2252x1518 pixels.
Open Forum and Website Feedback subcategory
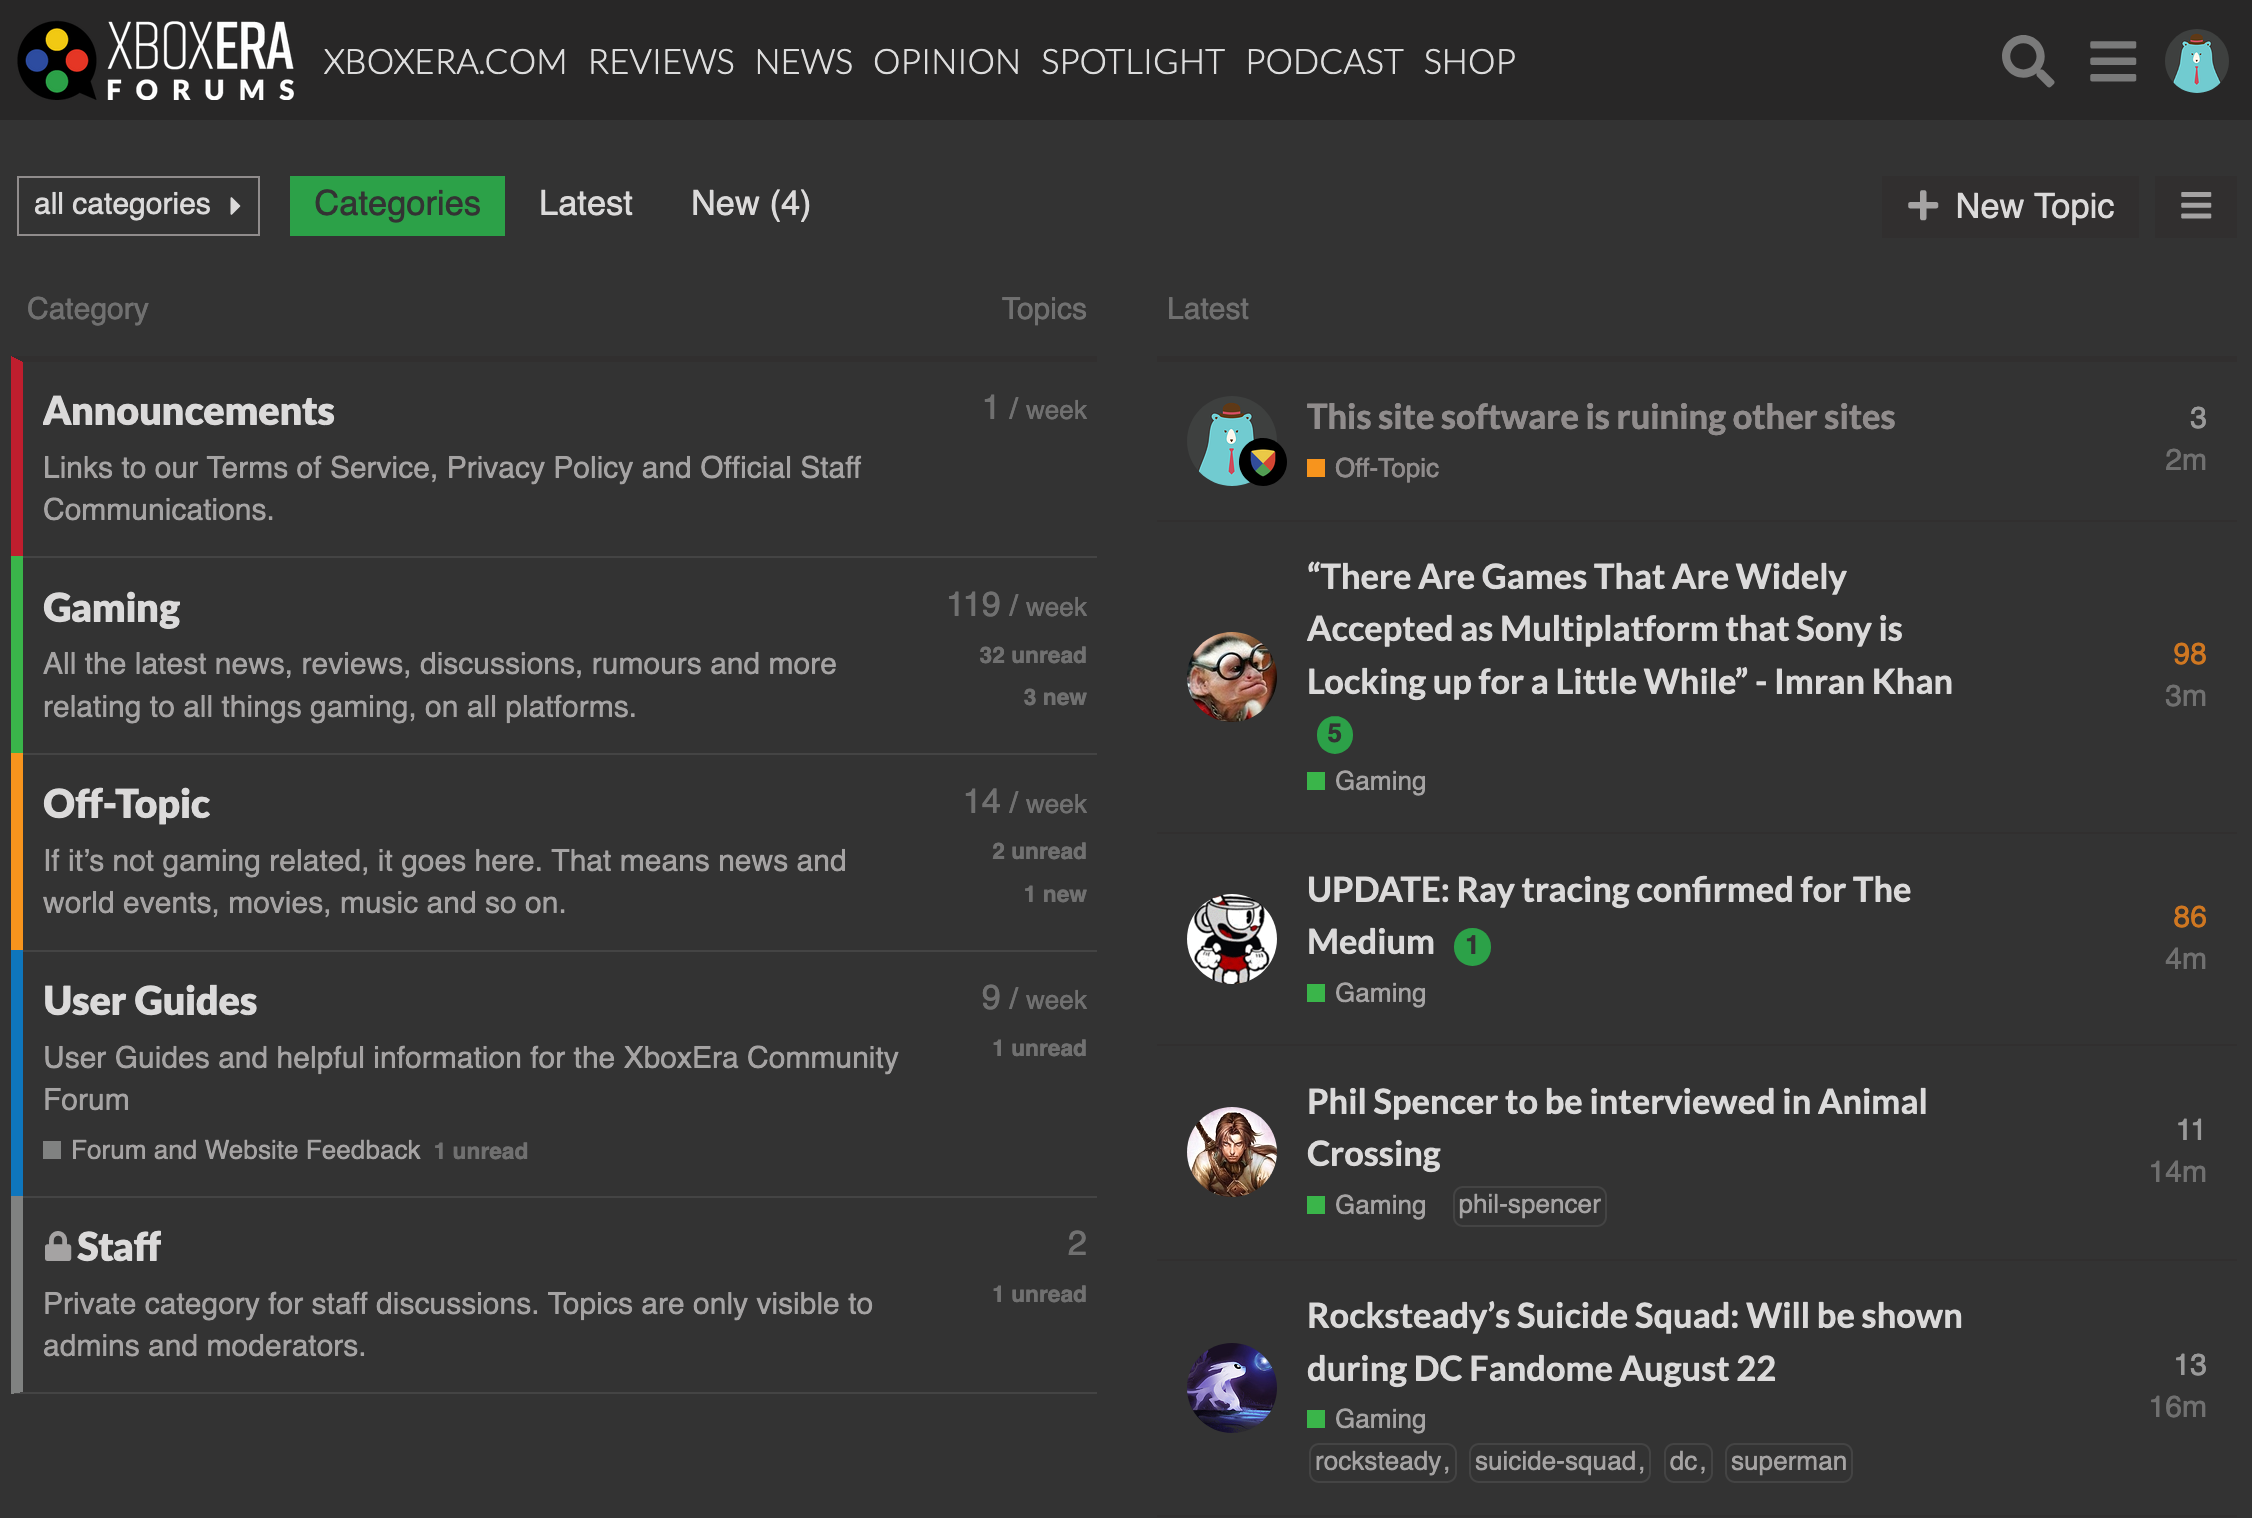click(x=245, y=1150)
